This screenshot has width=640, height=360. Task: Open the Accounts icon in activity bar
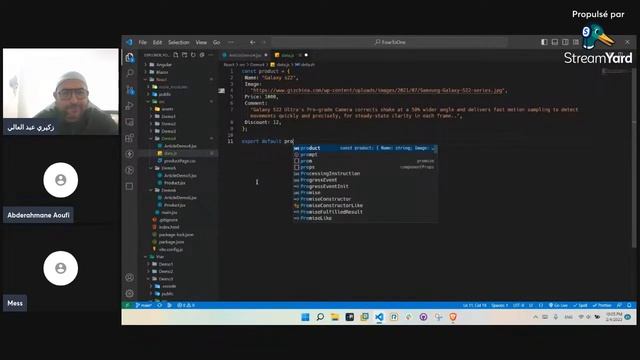(x=130, y=278)
